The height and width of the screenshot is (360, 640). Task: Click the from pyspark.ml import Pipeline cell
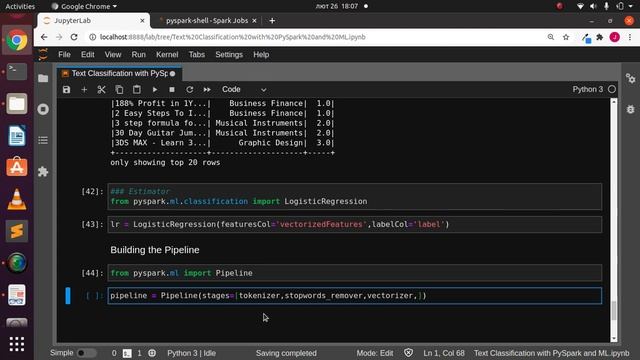tap(354, 273)
